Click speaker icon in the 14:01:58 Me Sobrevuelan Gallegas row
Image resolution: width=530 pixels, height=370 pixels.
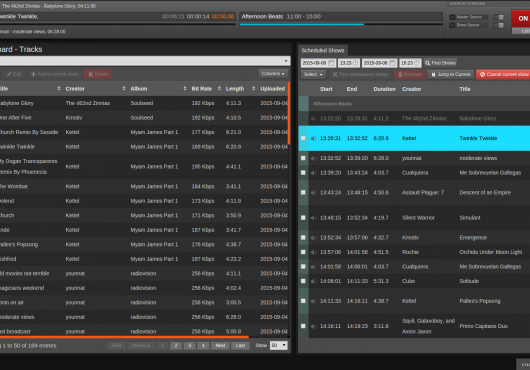click(313, 267)
